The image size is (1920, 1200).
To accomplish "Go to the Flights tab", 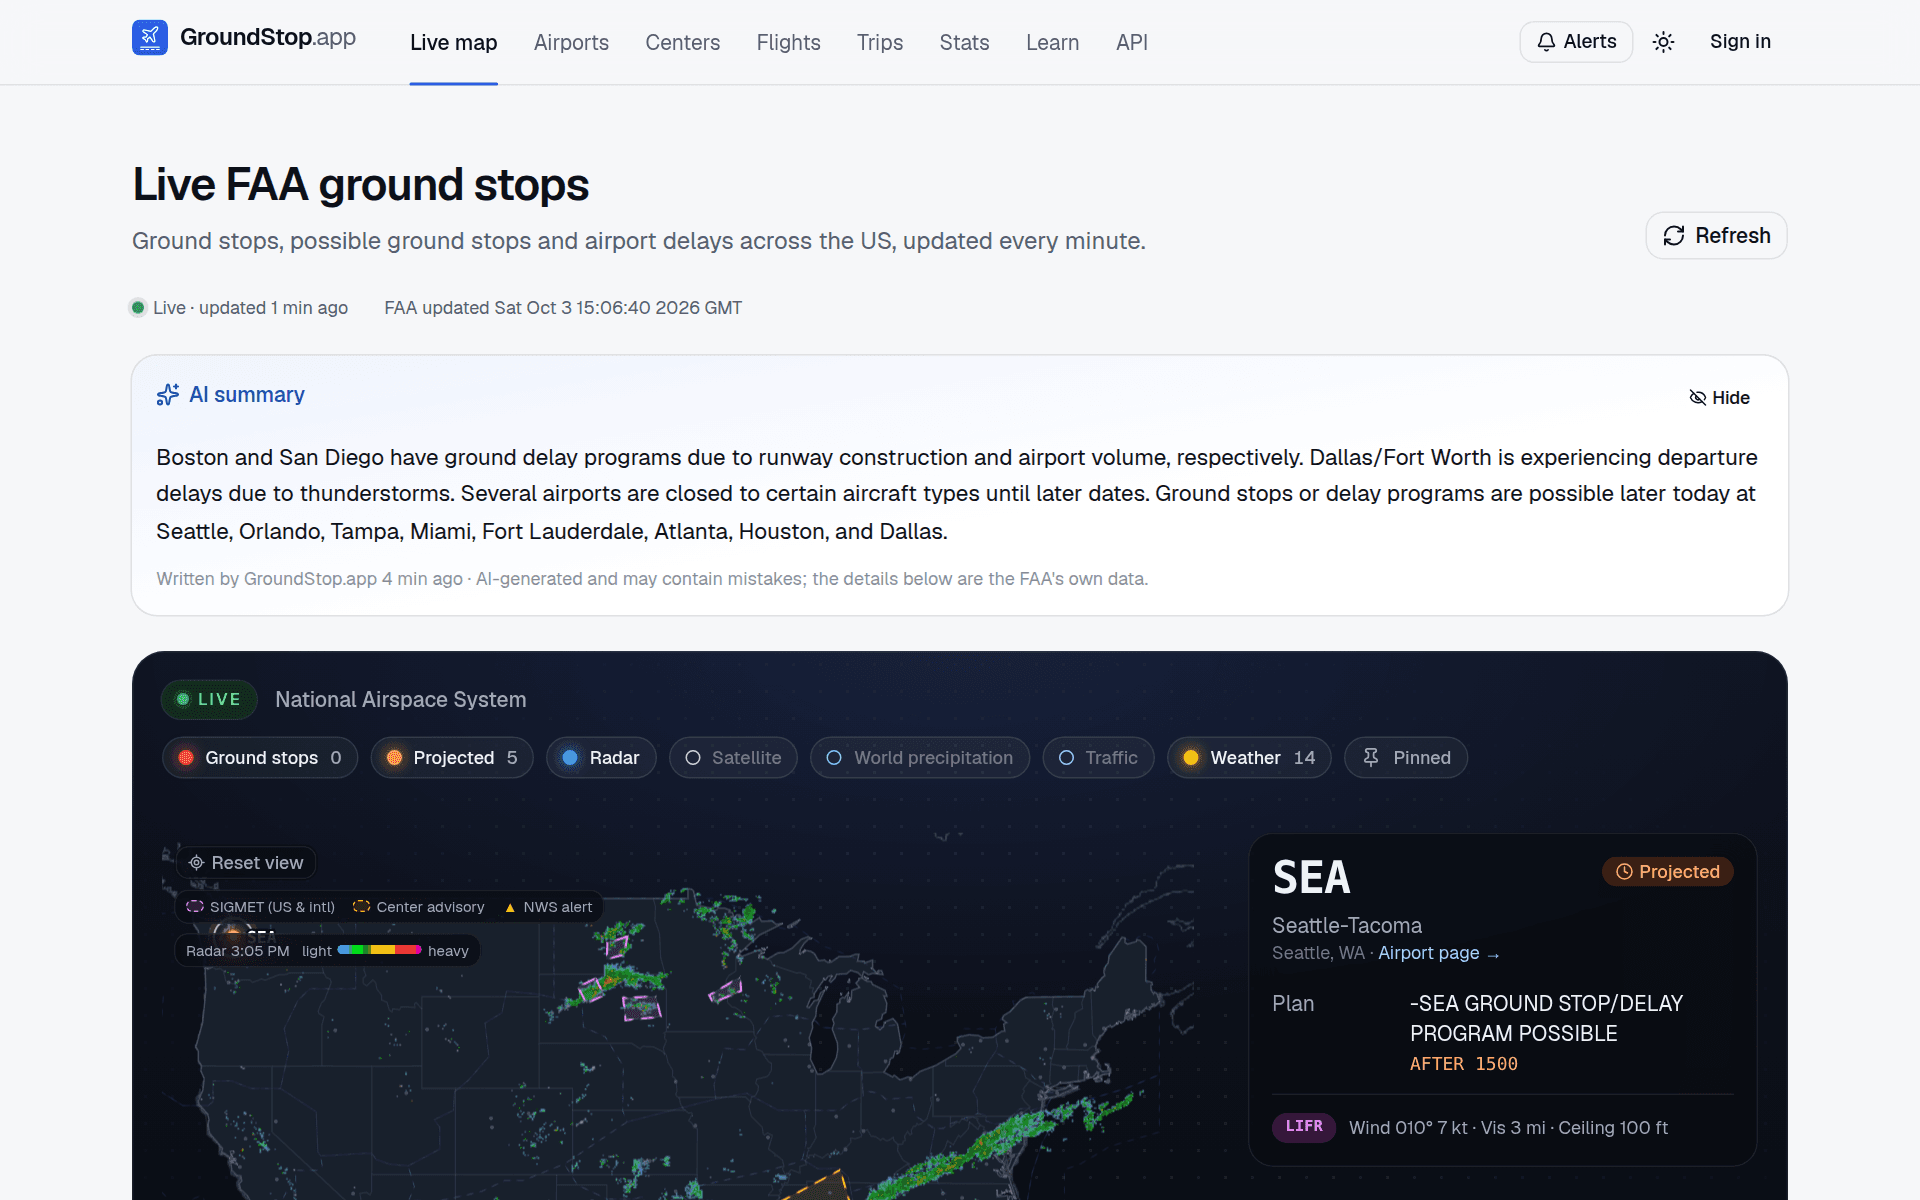I will point(788,42).
